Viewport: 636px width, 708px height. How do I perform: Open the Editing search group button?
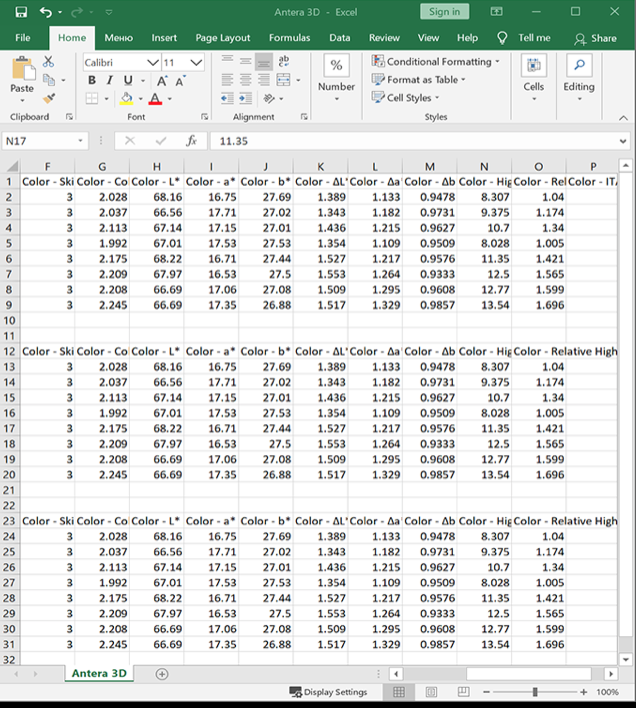pos(579,77)
